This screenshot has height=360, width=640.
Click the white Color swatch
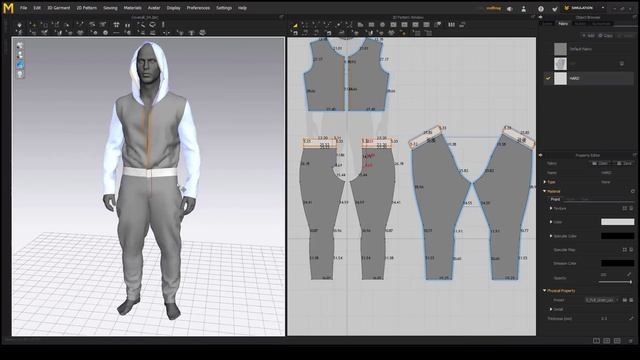click(x=617, y=222)
